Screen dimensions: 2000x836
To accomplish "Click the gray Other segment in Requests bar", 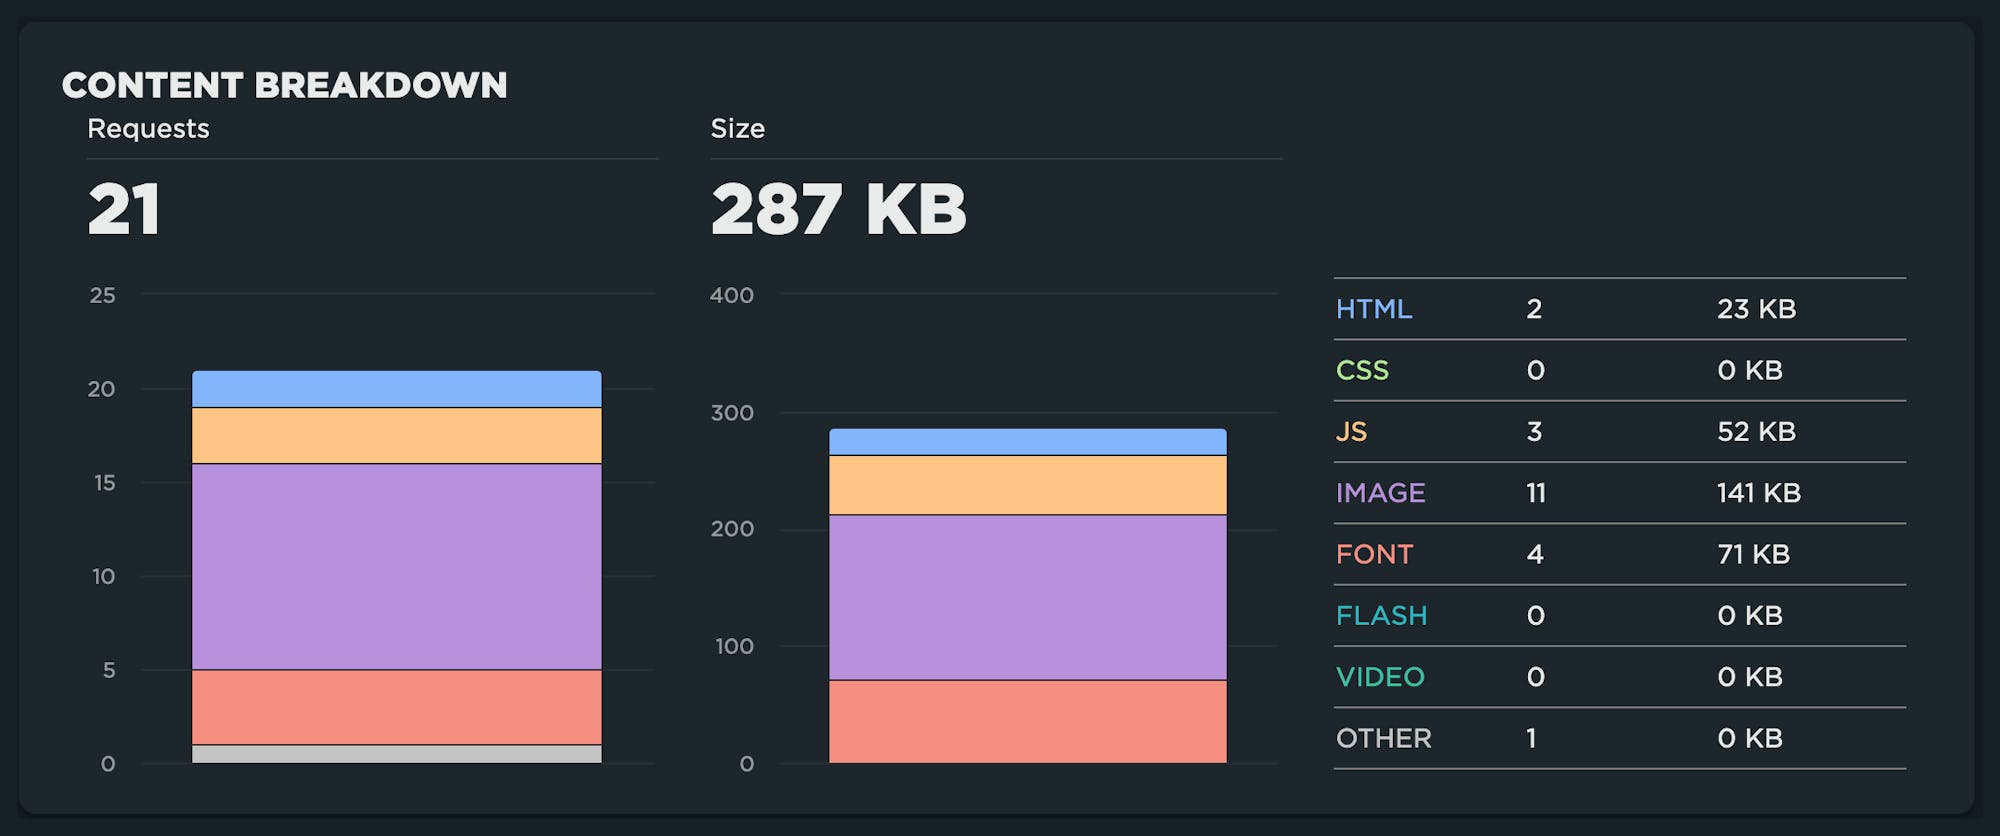I will 396,754.
